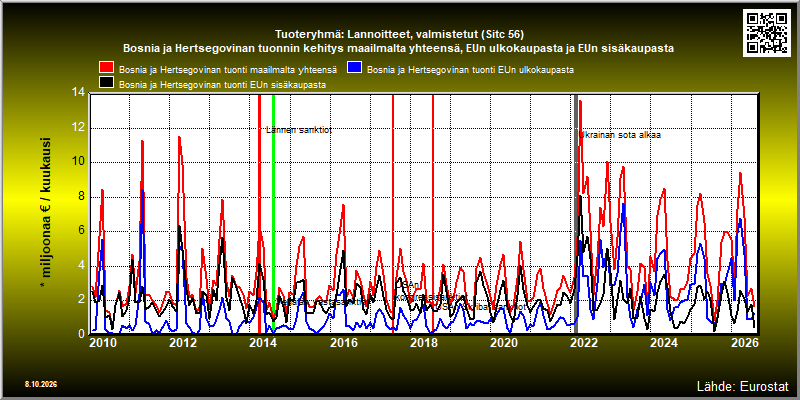Click y-axis value '12'

[x=78, y=128]
